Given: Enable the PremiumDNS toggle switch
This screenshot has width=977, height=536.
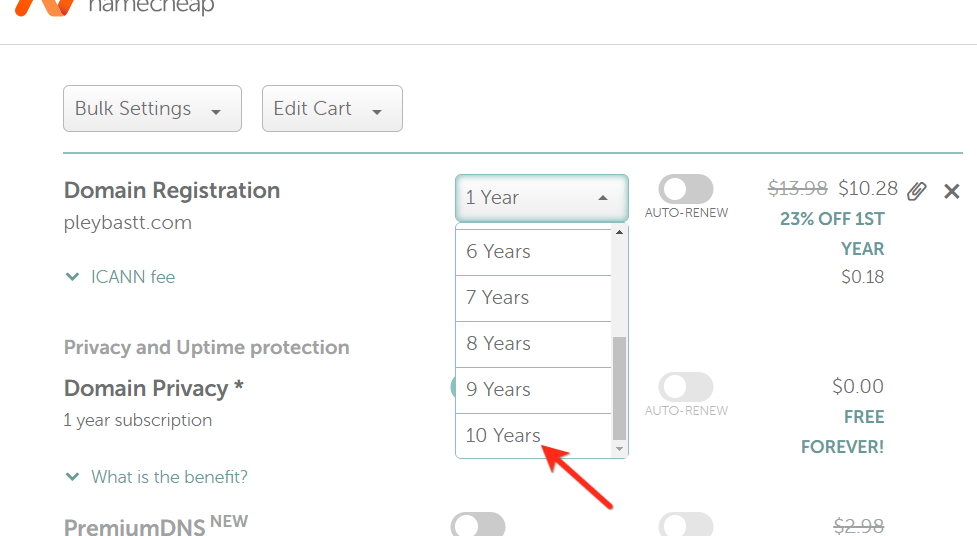Looking at the screenshot, I should 478,525.
